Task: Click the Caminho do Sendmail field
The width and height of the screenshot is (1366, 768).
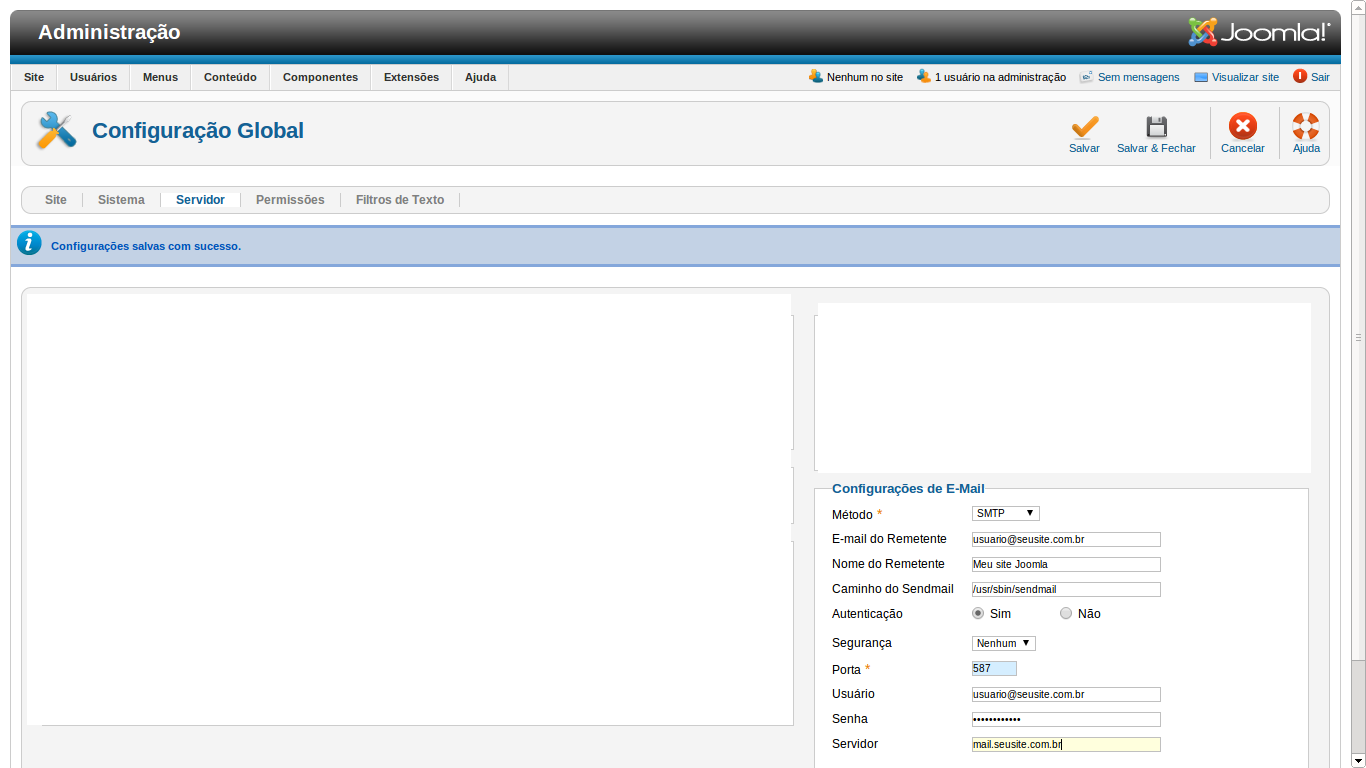Action: 1066,589
